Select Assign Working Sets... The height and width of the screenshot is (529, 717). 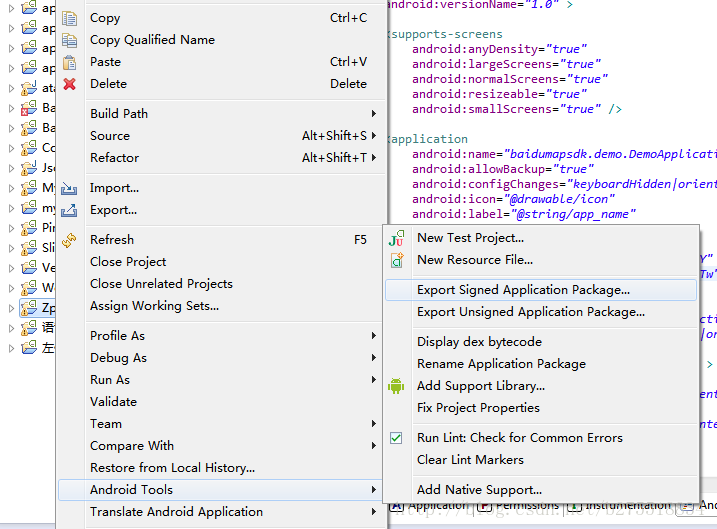coord(222,305)
